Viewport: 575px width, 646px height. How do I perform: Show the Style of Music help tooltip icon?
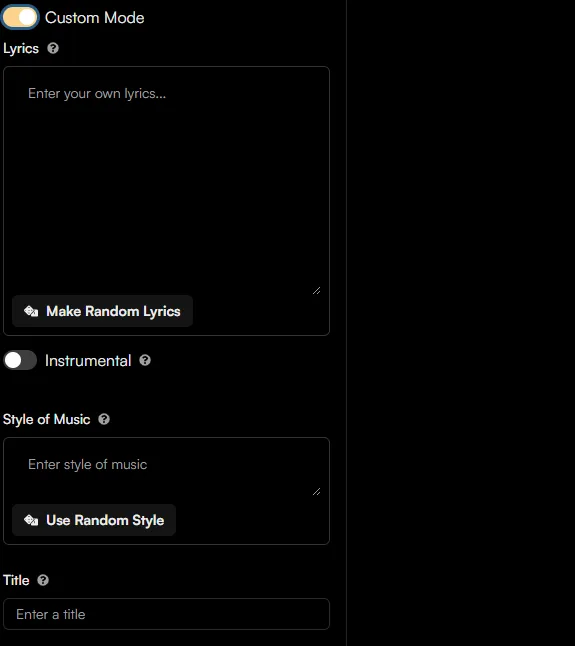[x=104, y=419]
